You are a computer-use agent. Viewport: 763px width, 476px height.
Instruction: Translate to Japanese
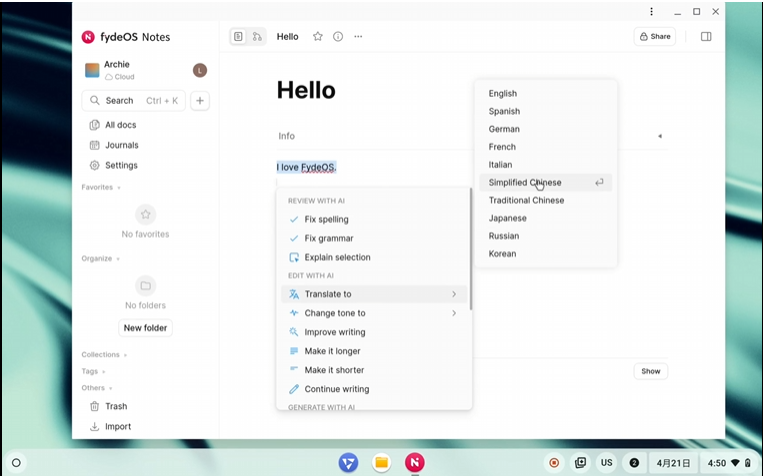[x=545, y=218]
